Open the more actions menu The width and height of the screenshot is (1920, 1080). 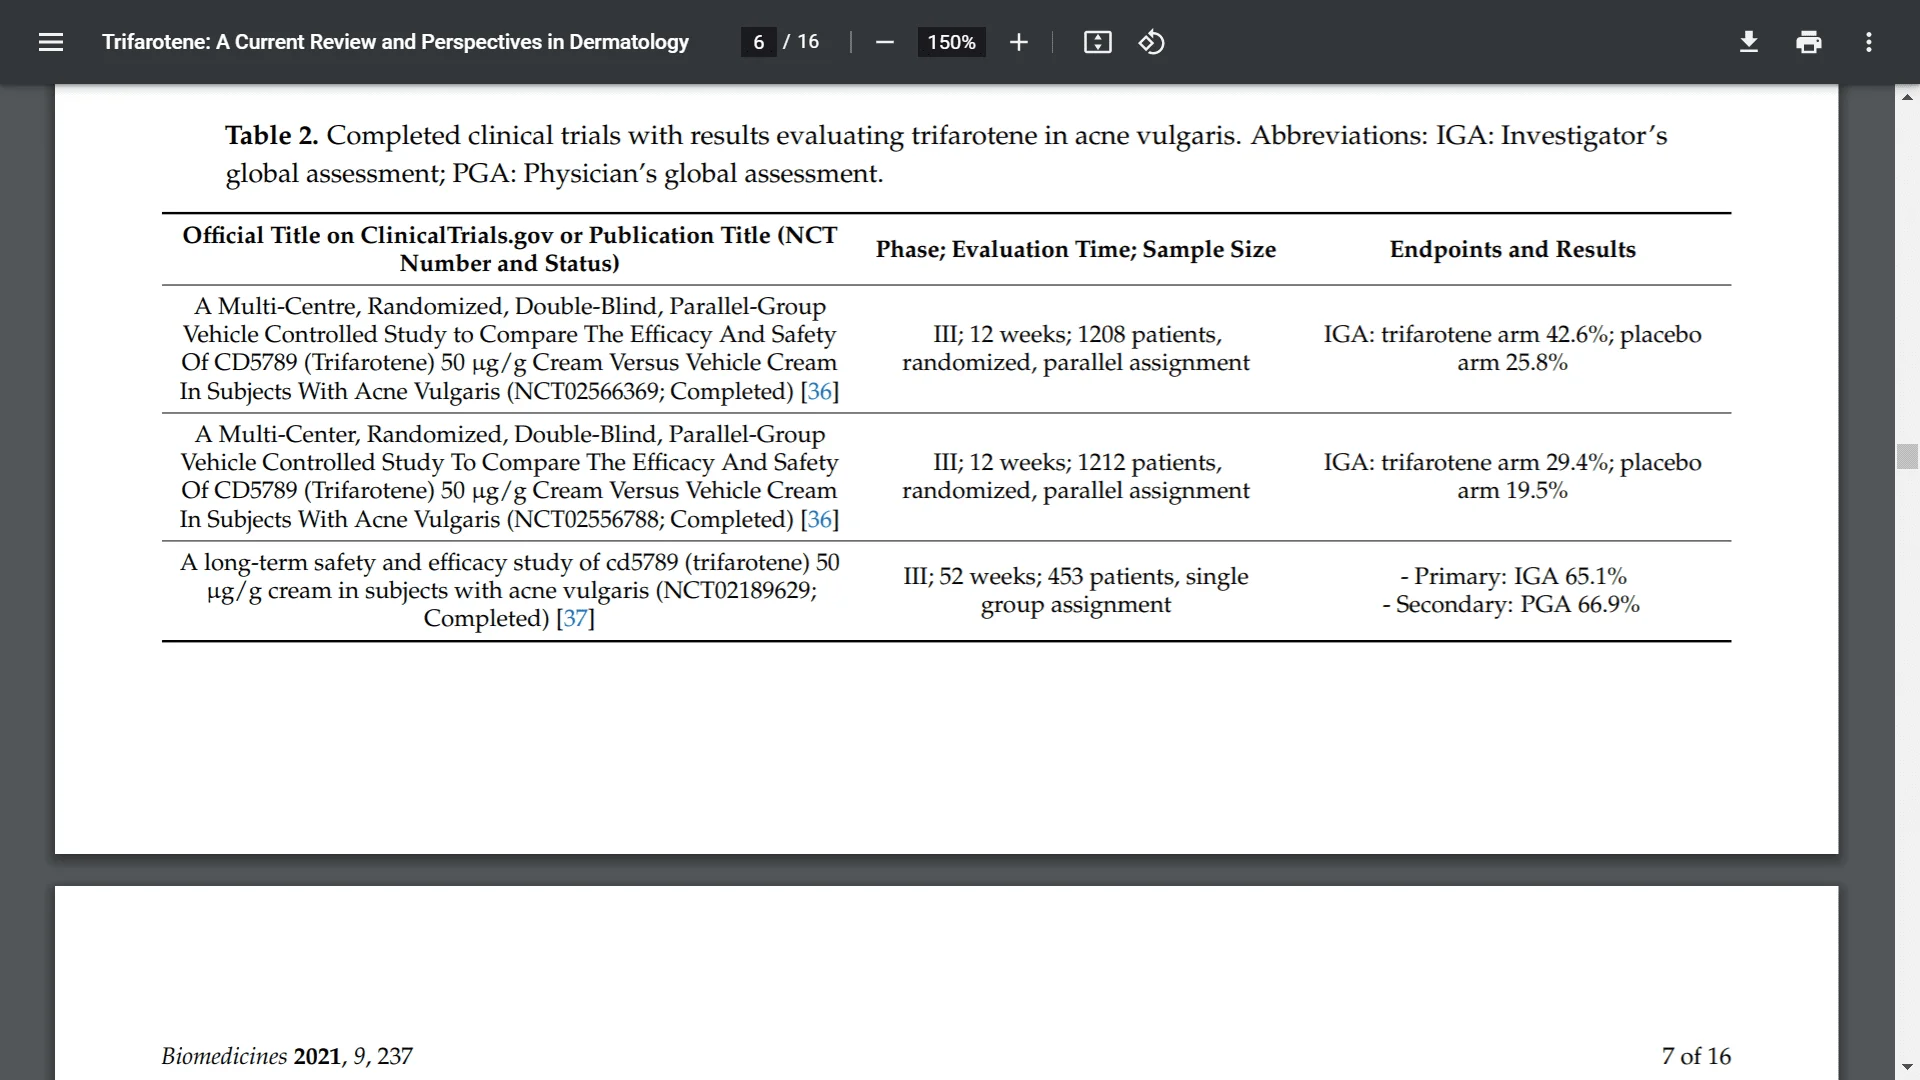1868,42
